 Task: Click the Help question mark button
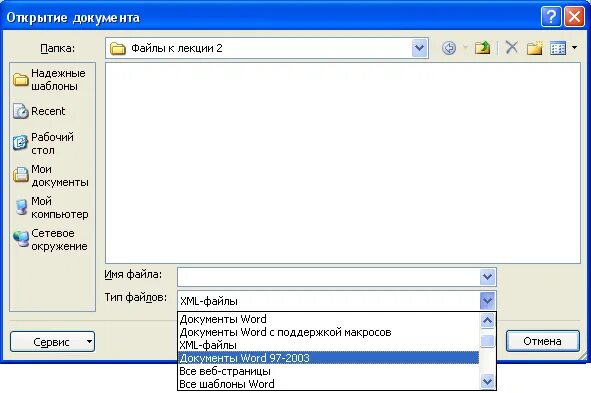[x=551, y=17]
